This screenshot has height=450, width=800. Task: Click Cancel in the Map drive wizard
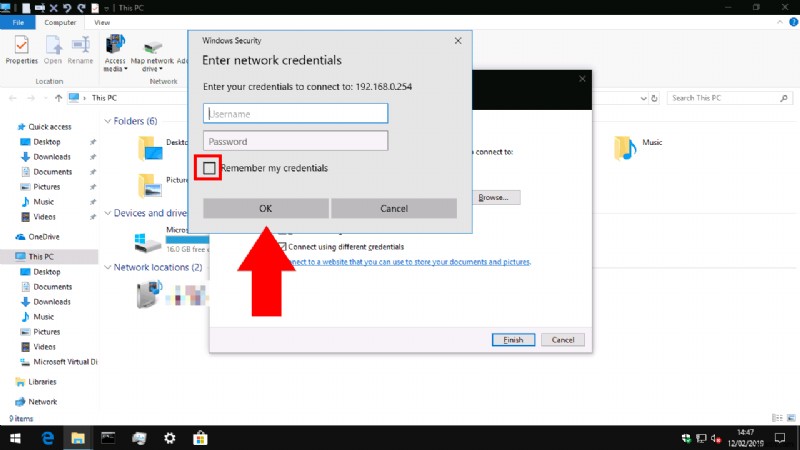563,340
